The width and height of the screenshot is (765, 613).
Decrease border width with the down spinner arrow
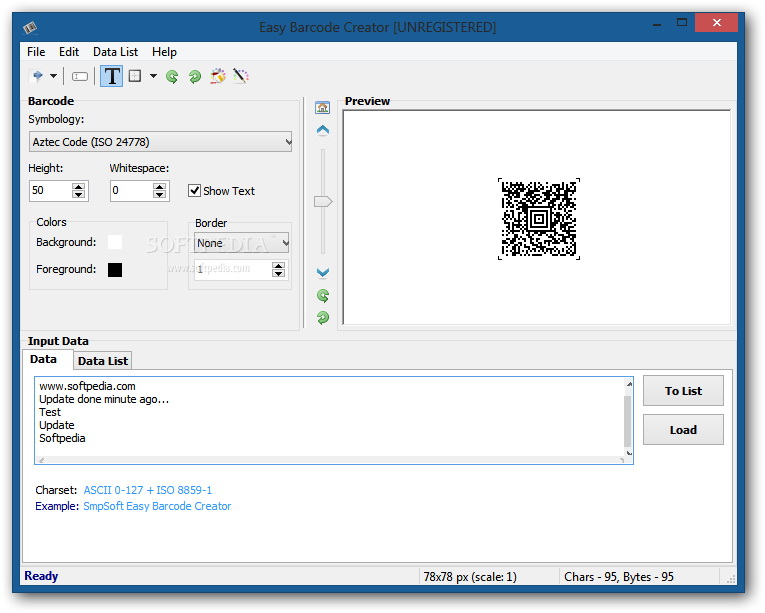tap(279, 274)
